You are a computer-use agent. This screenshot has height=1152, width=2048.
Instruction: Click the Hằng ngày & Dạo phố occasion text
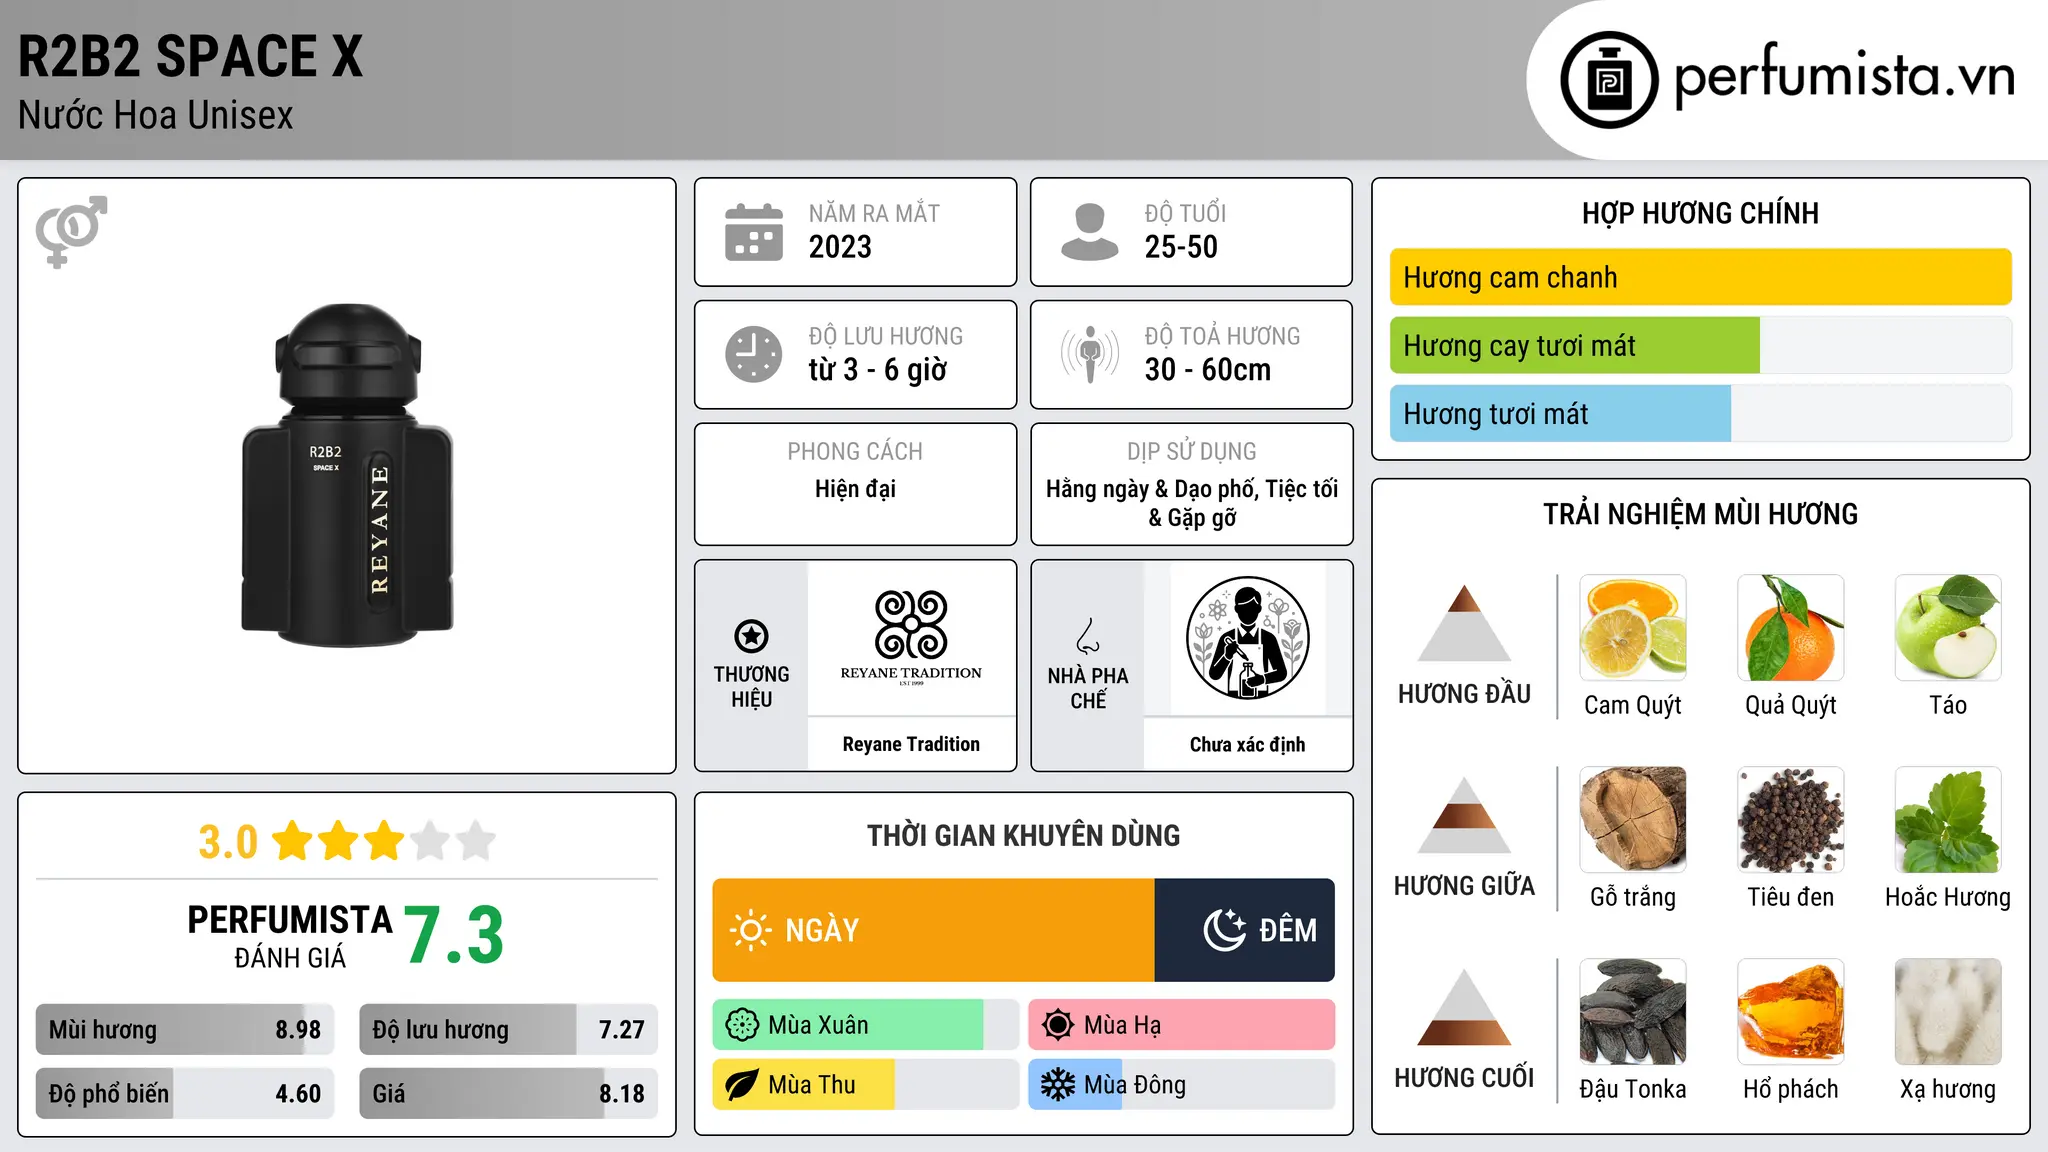(x=1192, y=503)
